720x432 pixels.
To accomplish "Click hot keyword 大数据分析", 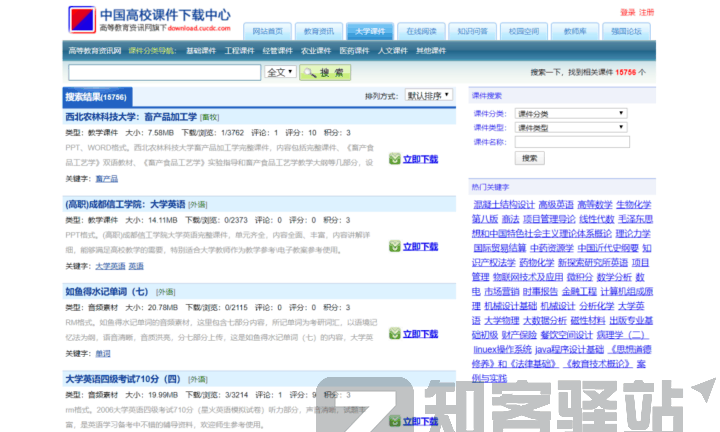I will (545, 320).
